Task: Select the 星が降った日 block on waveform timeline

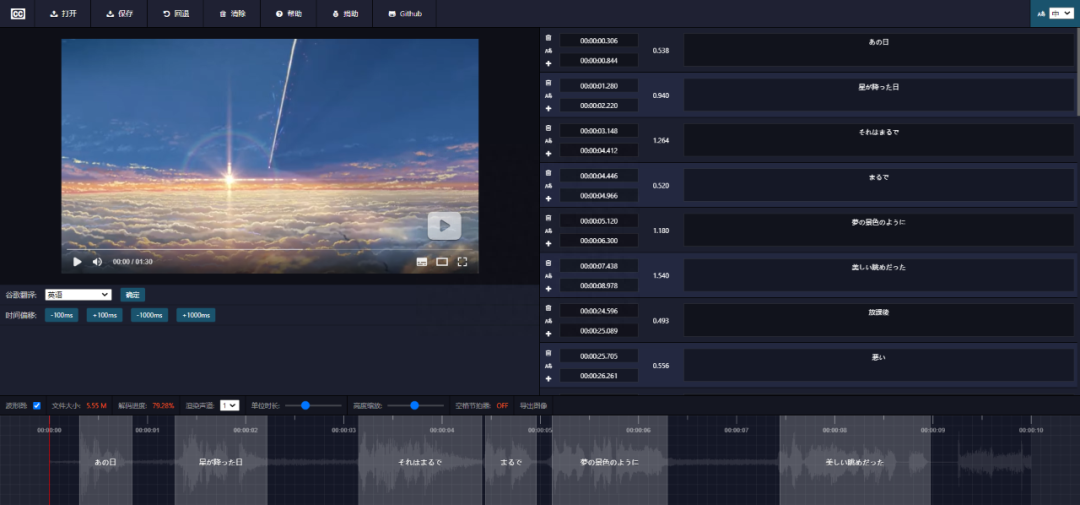Action: (x=221, y=460)
